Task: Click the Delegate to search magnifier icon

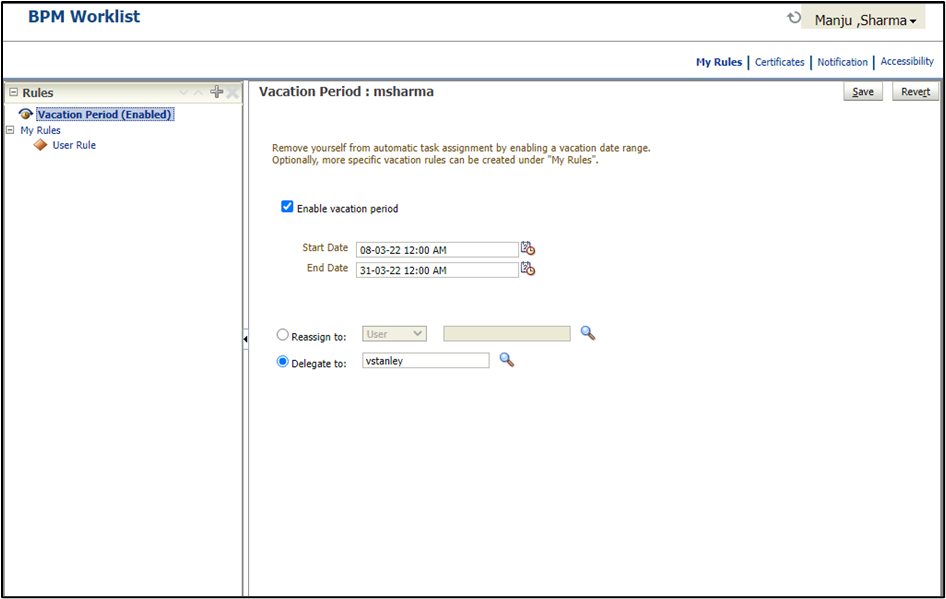Action: coord(507,360)
